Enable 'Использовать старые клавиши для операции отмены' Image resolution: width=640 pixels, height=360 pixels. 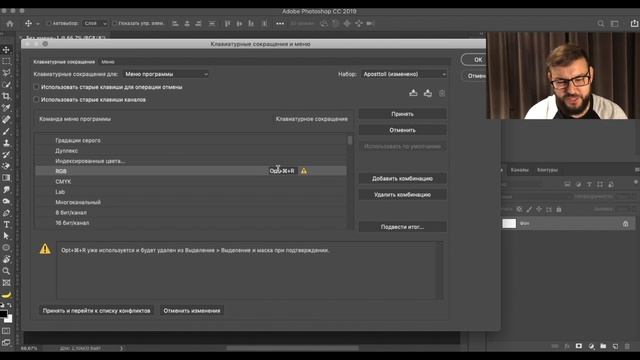point(36,87)
